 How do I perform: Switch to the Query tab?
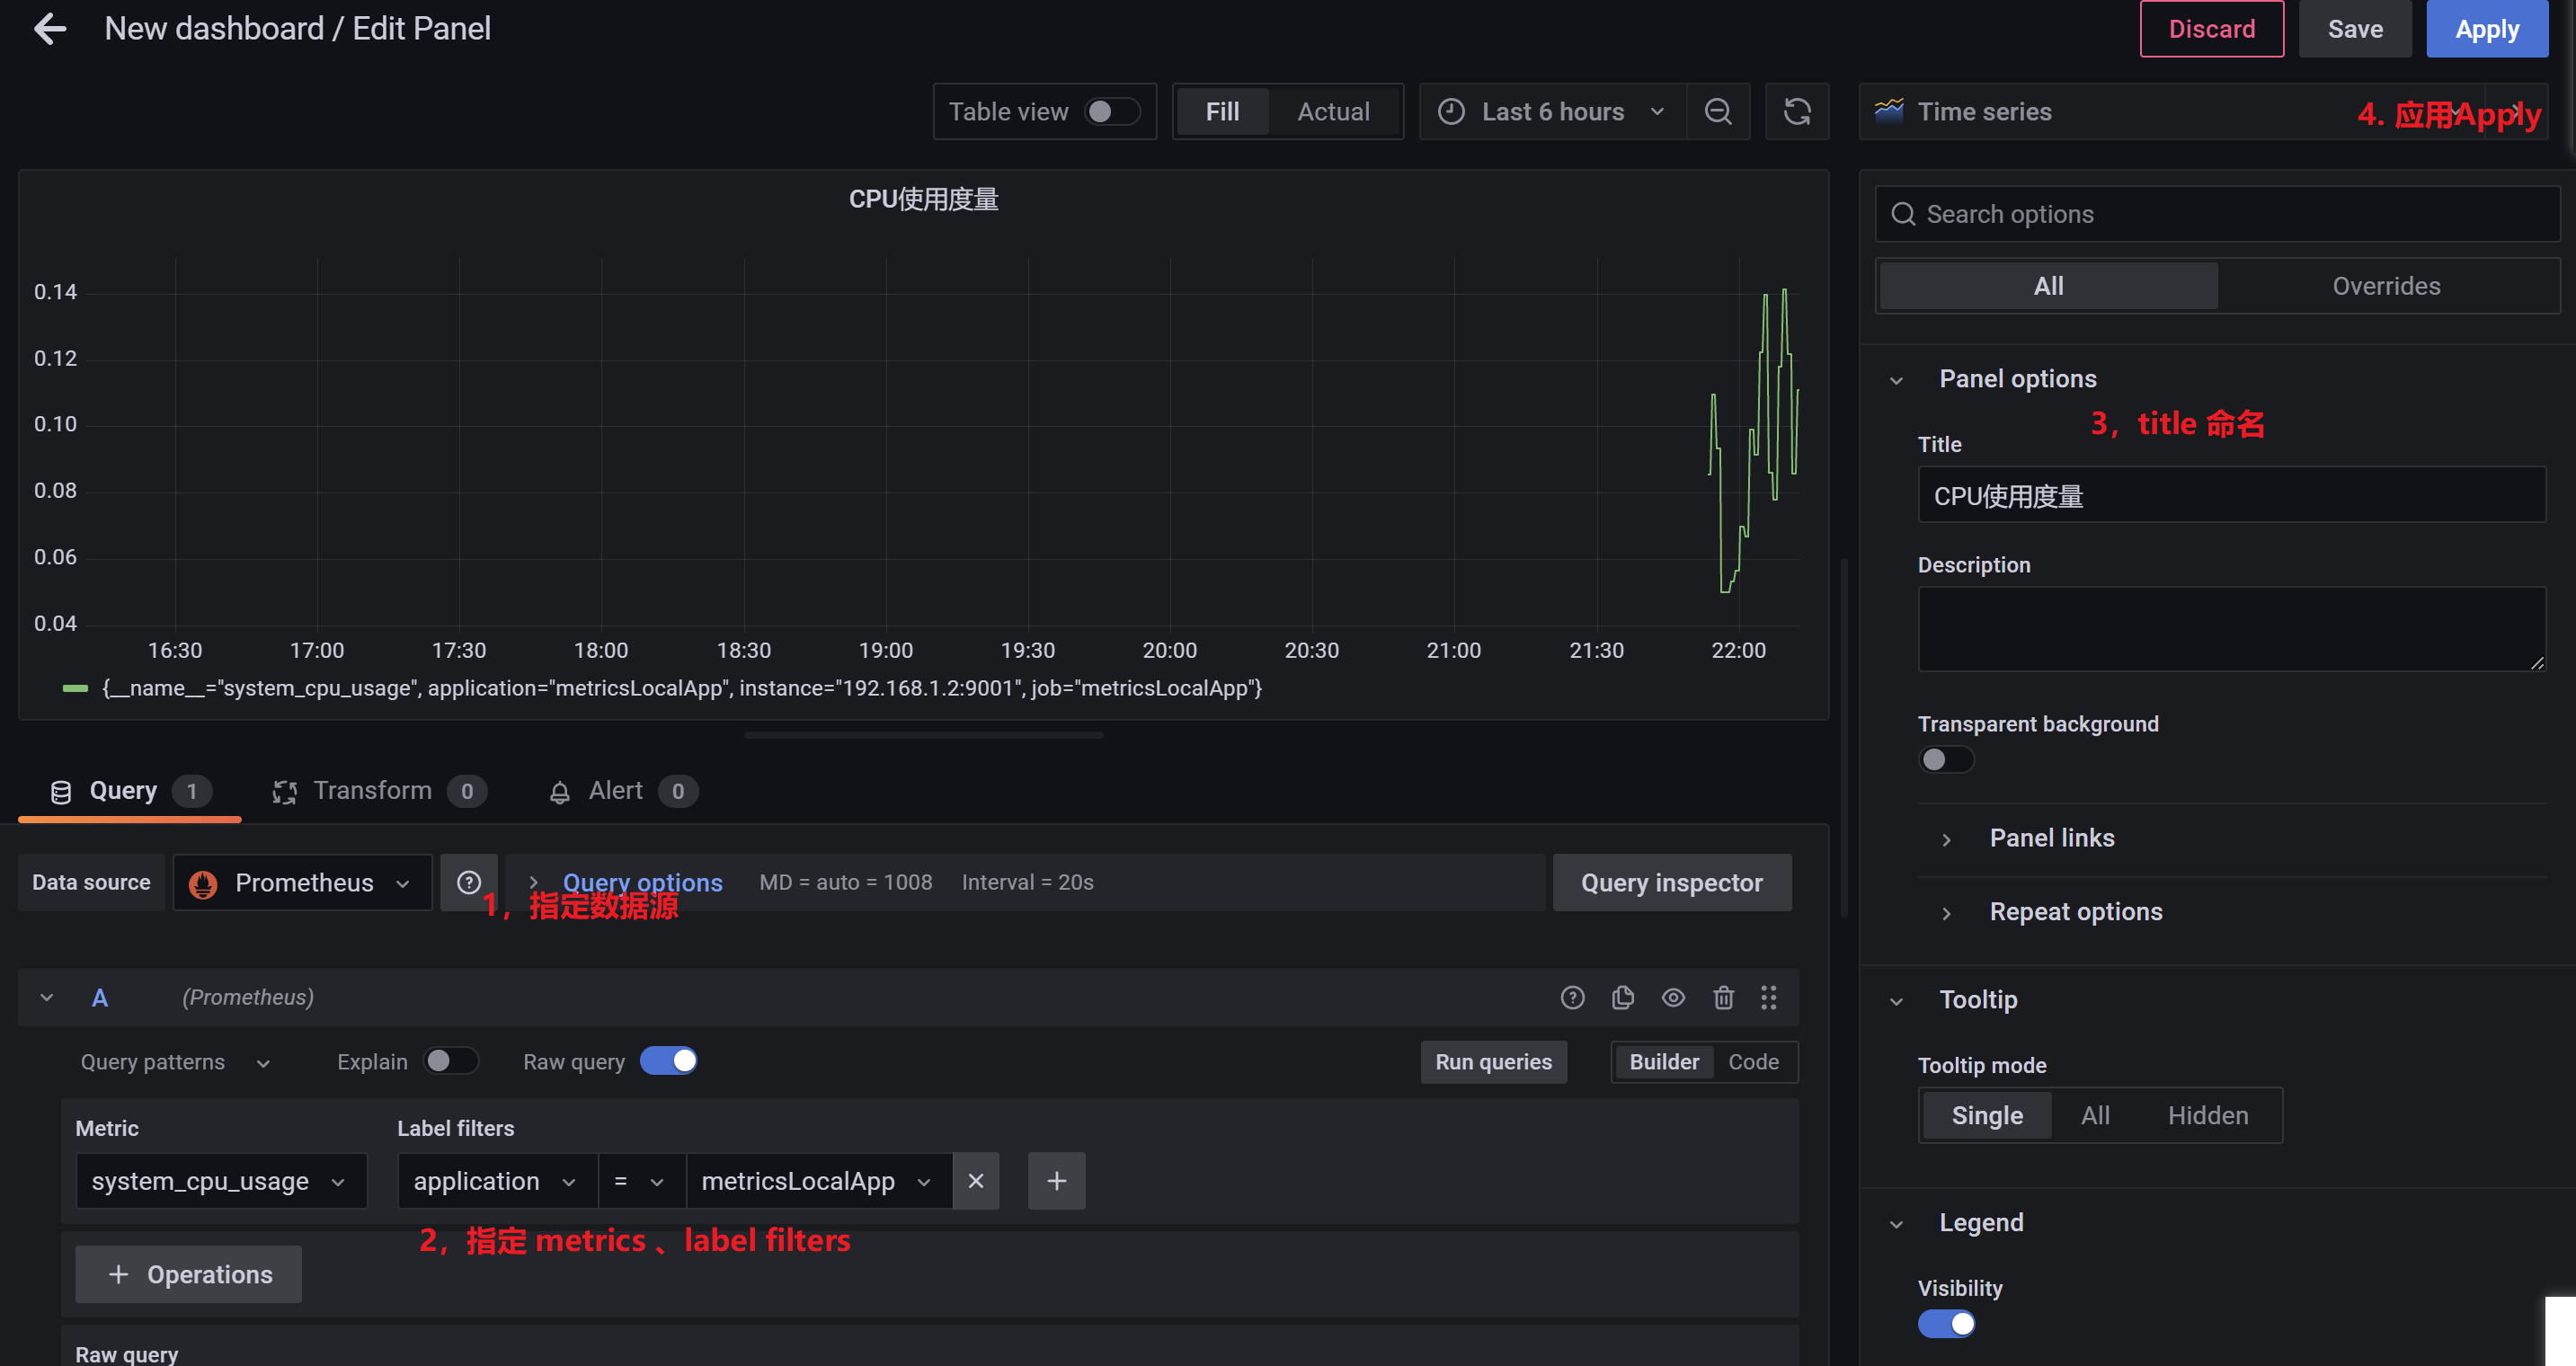pos(130,791)
